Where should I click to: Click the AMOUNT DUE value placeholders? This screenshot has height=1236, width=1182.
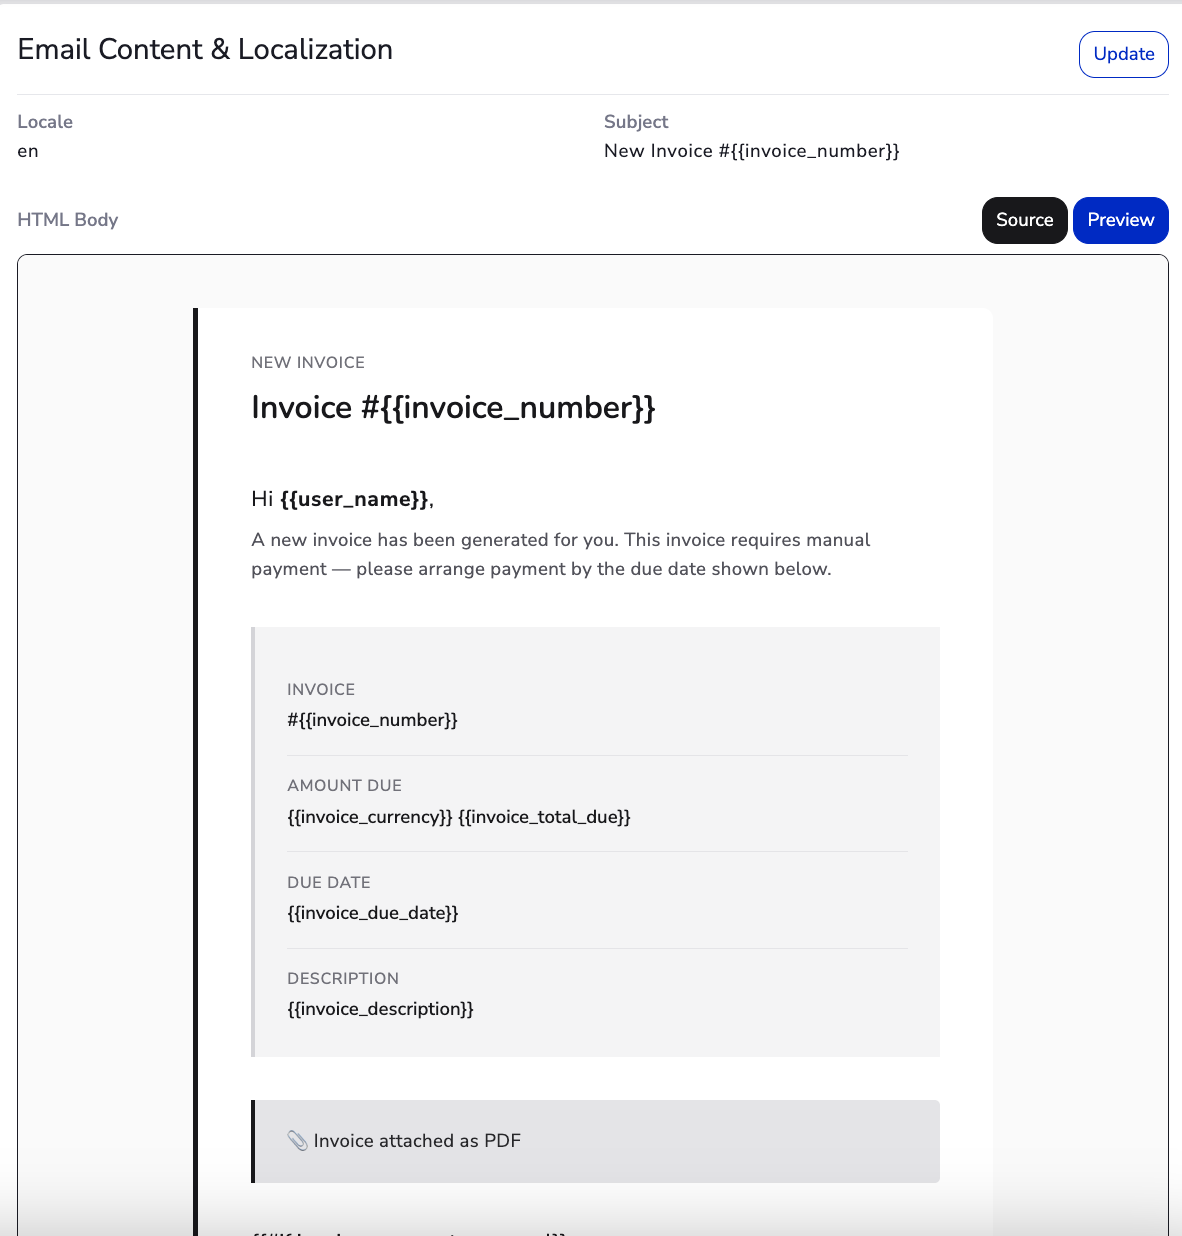pos(459,817)
